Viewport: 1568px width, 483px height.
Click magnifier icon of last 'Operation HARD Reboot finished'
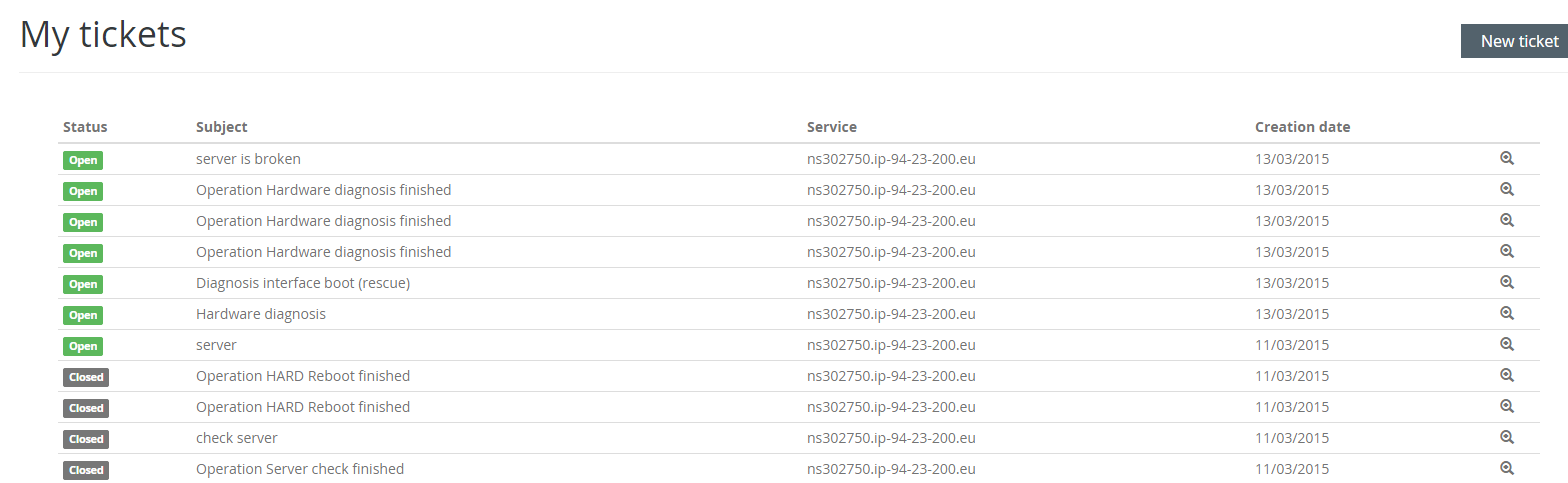(x=1507, y=406)
